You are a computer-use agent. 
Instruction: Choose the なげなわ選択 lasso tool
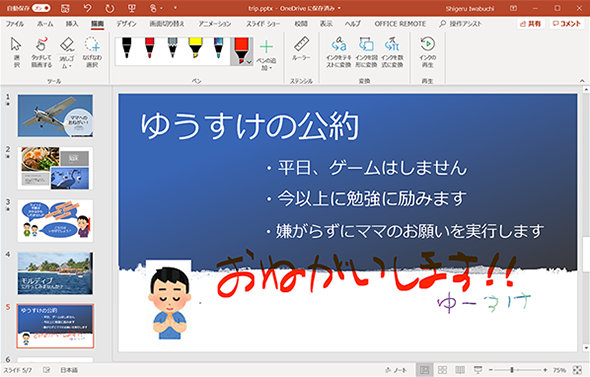click(92, 52)
